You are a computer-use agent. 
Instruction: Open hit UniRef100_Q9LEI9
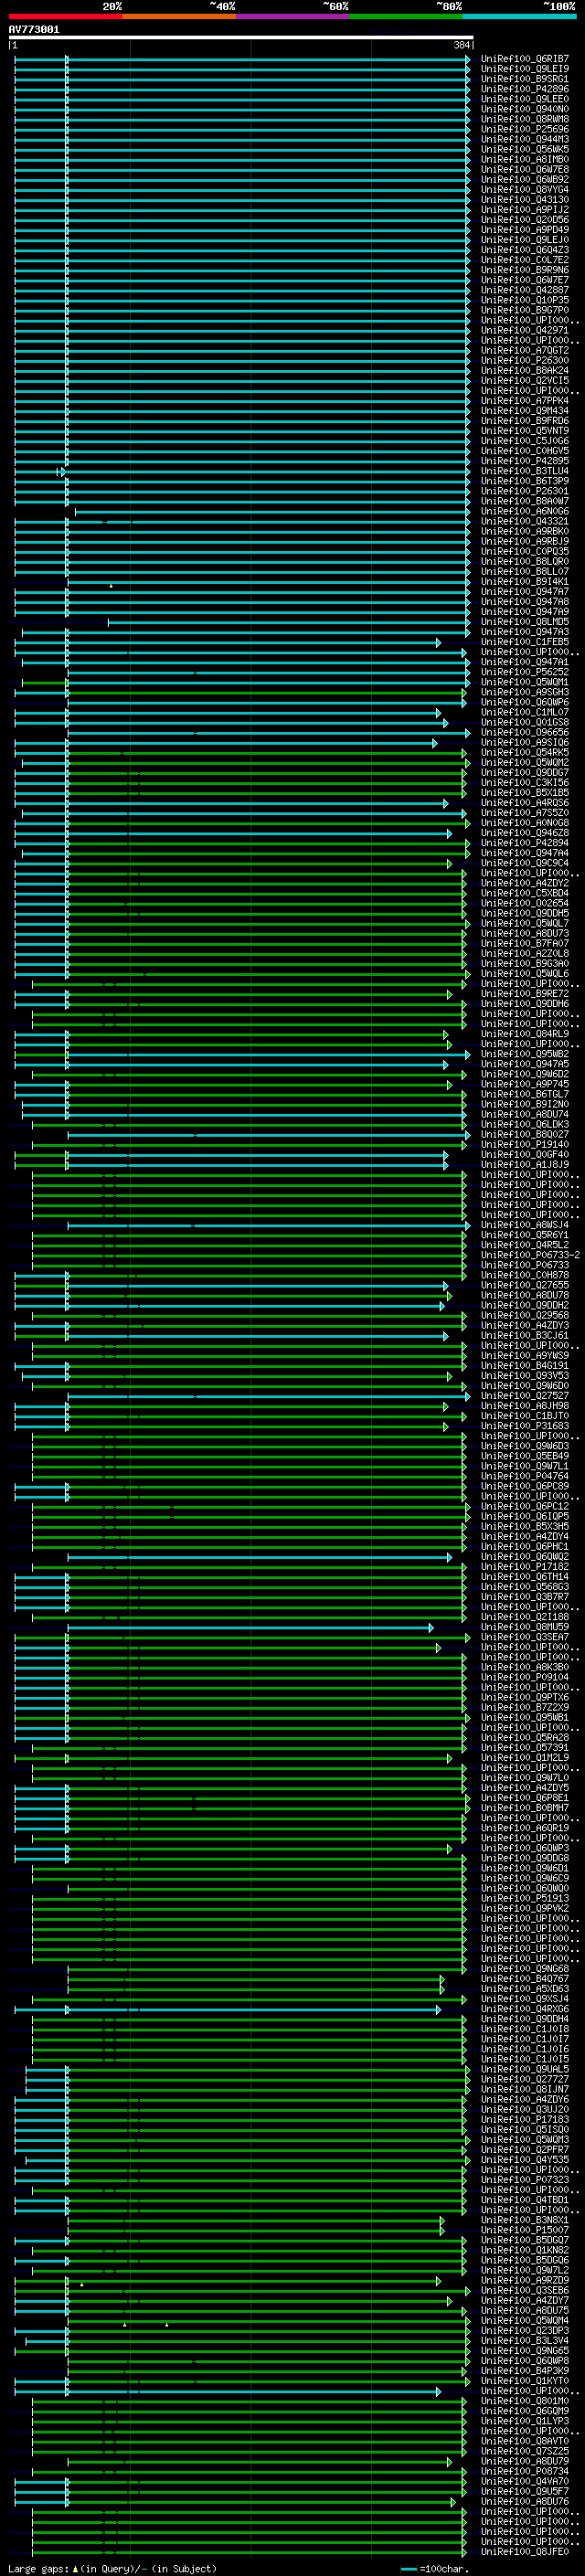click(524, 69)
